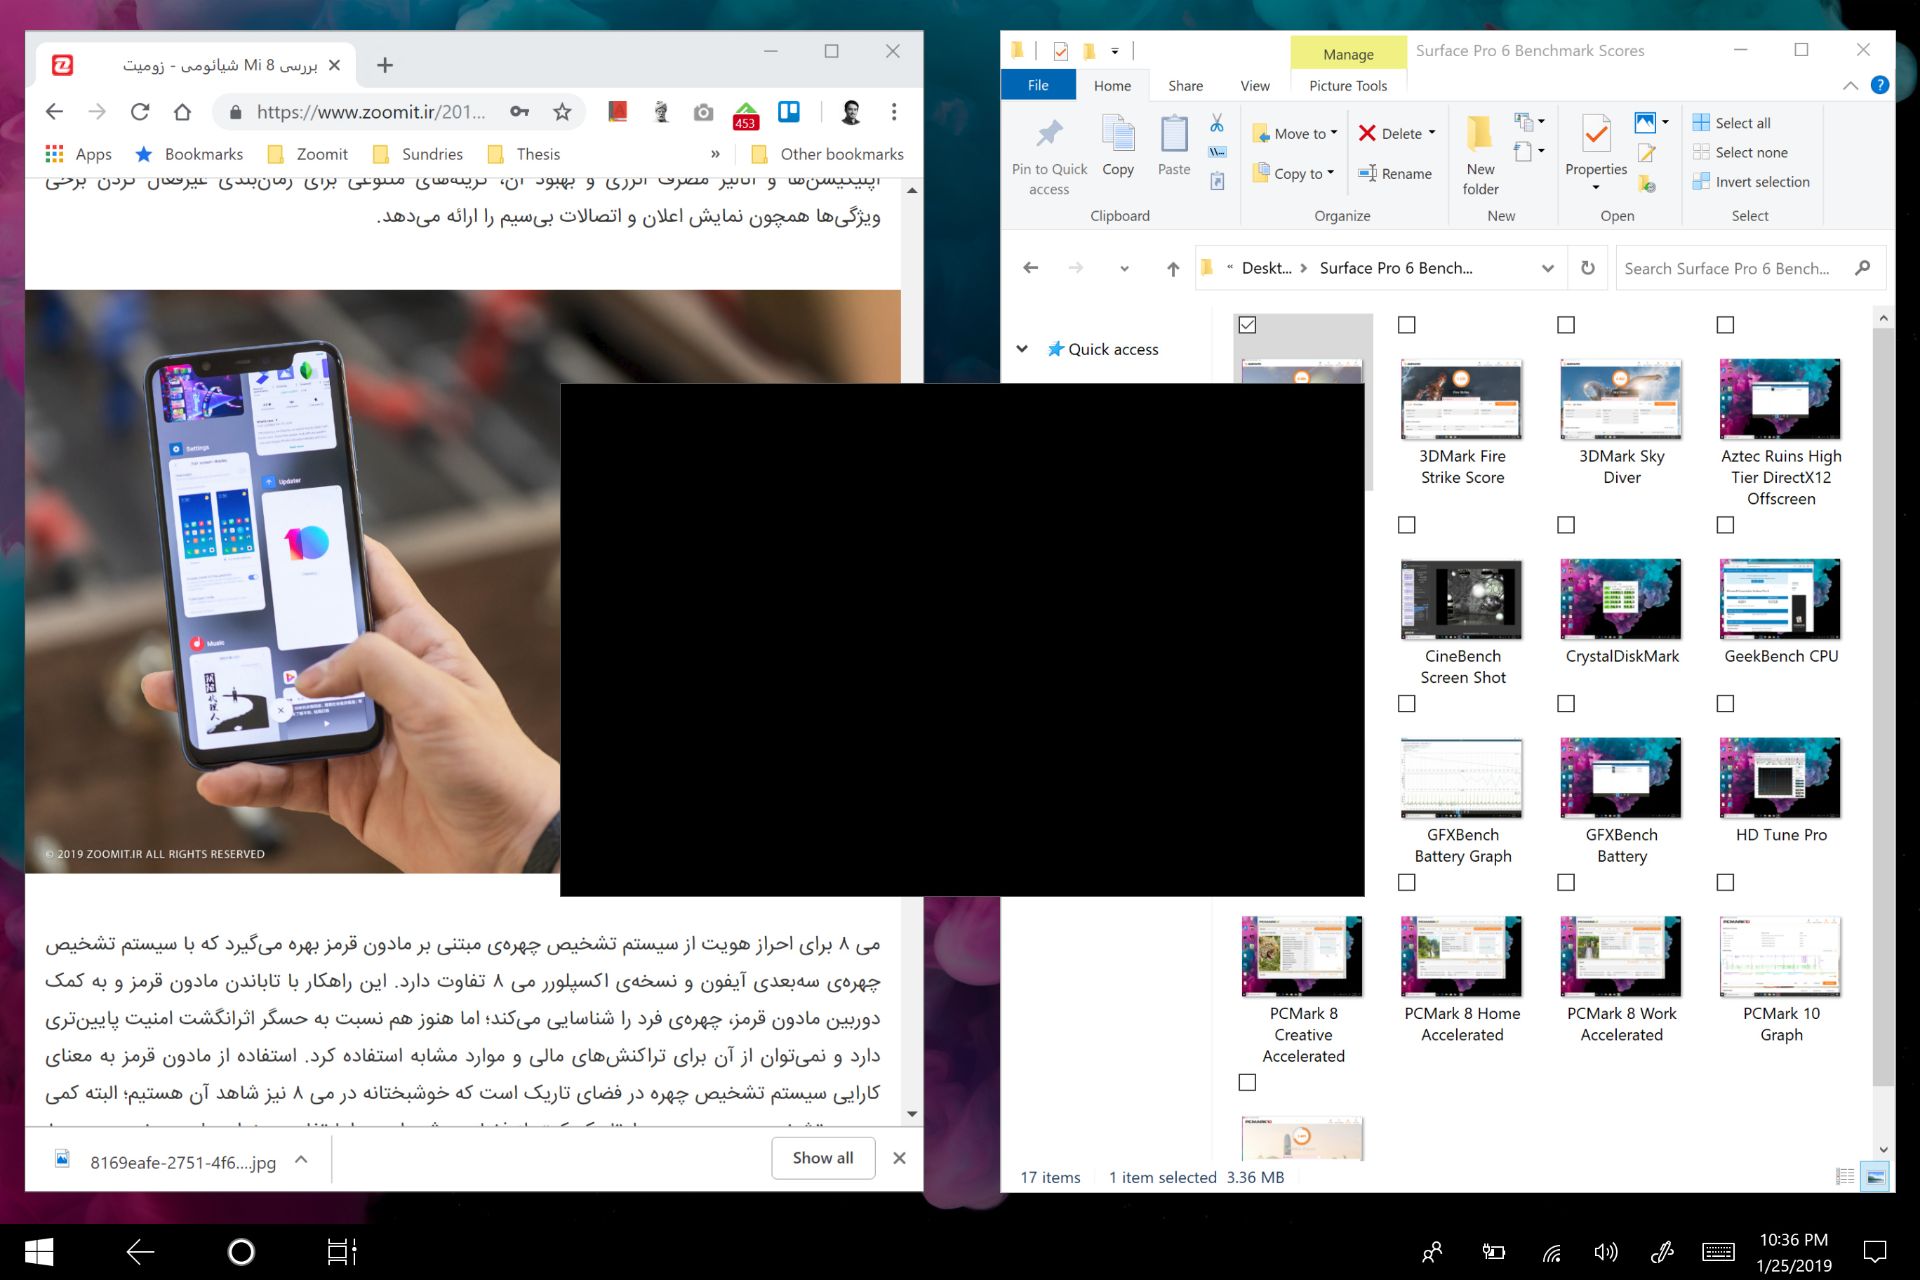Open Task View on taskbar

[342, 1252]
